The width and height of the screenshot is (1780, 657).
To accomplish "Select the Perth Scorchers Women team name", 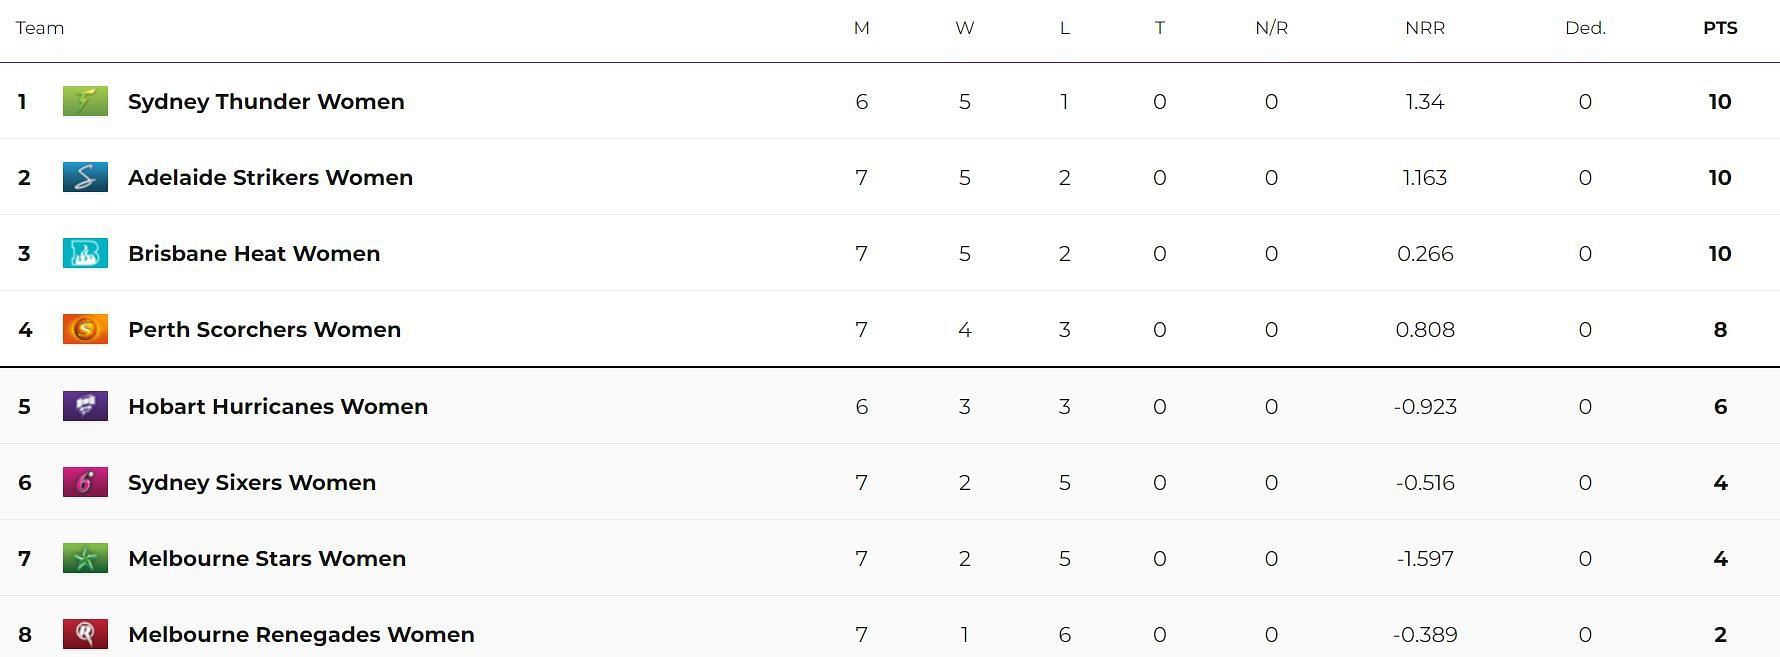I will (264, 329).
